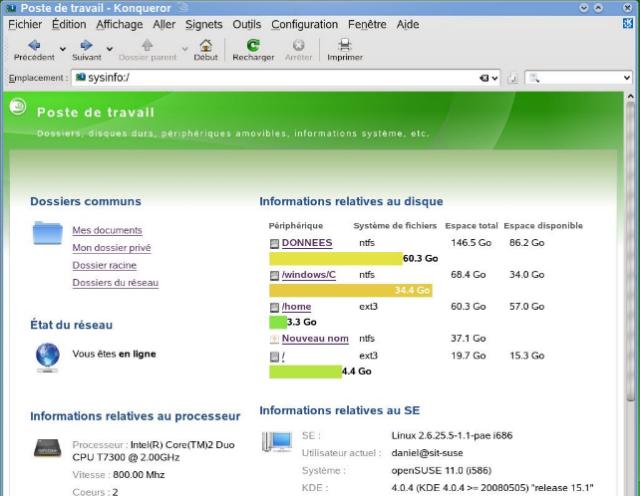Click the globe network status icon
The height and width of the screenshot is (496, 640).
tap(48, 357)
